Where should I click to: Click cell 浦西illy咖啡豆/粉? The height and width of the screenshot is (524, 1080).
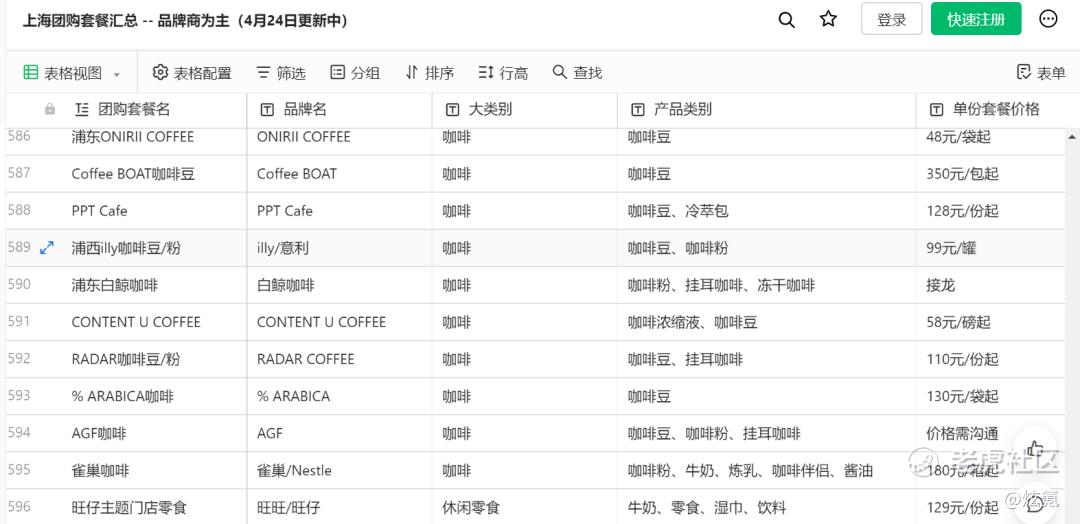tap(126, 249)
